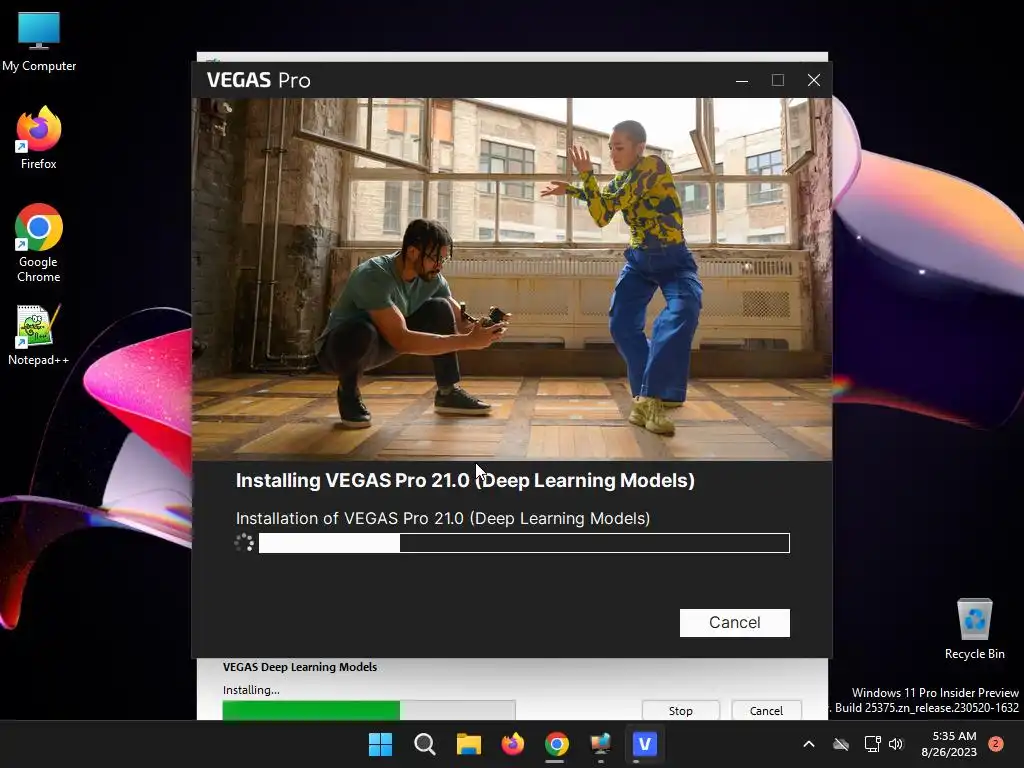Open File Explorer from taskbar
The height and width of the screenshot is (768, 1024).
(468, 744)
